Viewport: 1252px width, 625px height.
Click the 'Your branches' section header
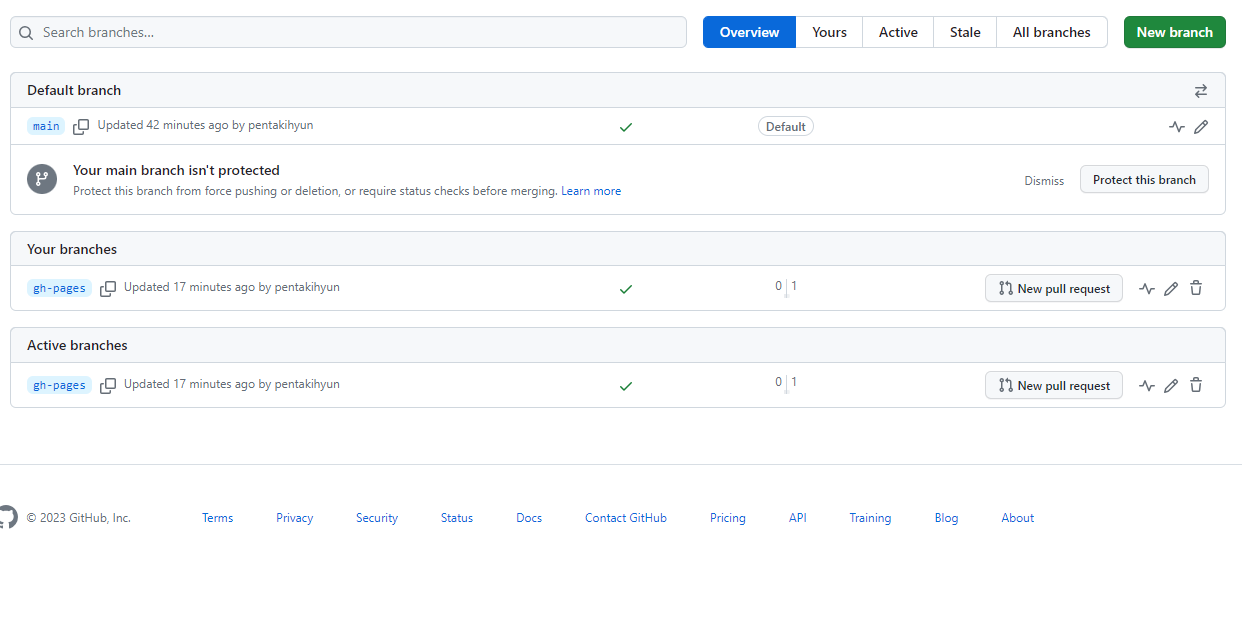click(72, 249)
